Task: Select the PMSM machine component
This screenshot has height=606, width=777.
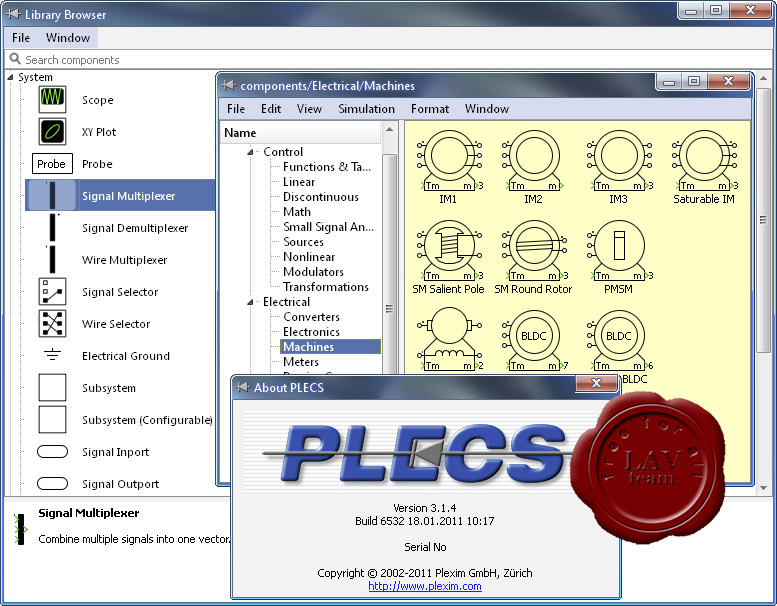Action: coord(619,250)
